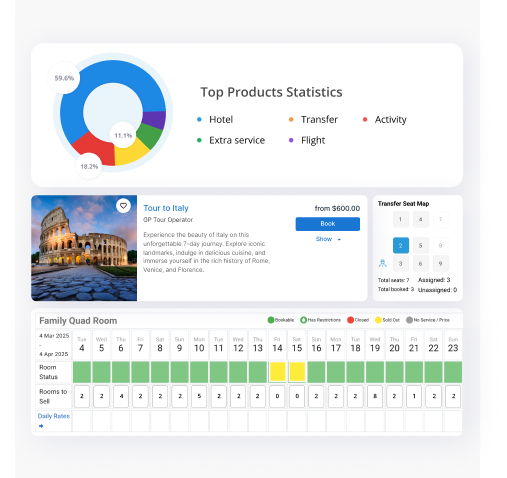The width and height of the screenshot is (507, 478).
Task: Click the Unassigned: 0 text
Action: pos(437,290)
